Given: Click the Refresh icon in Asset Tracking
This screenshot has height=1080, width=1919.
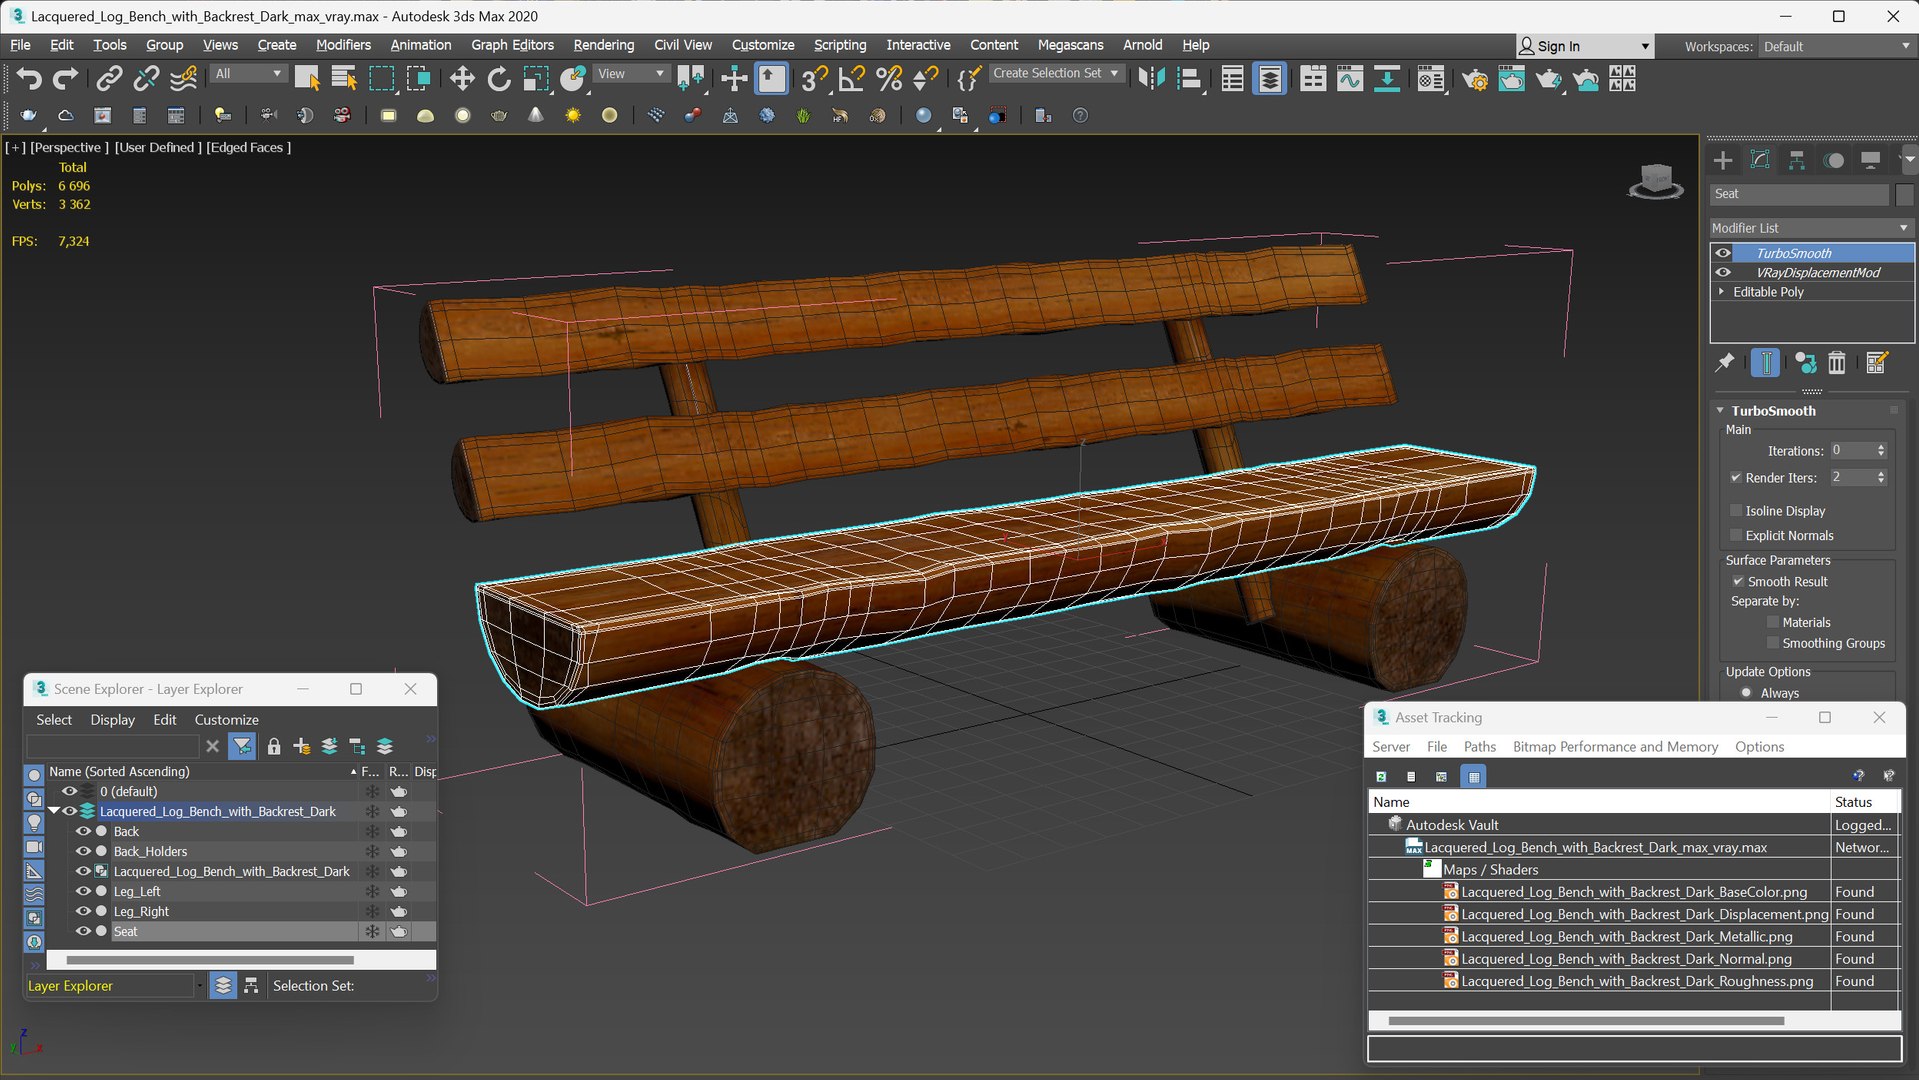Looking at the screenshot, I should coord(1381,776).
